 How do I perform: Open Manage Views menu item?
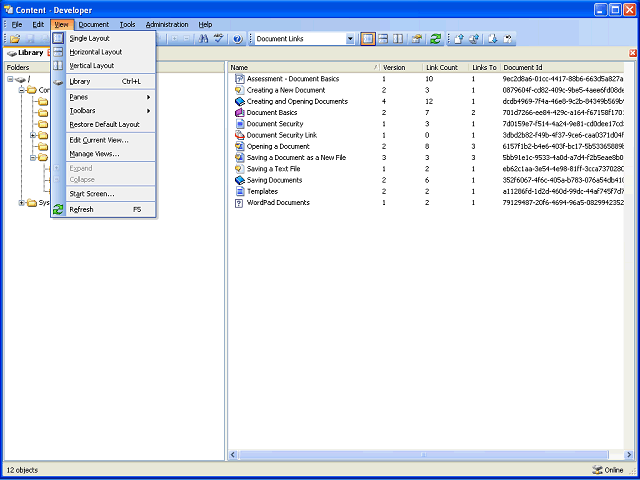(103, 154)
